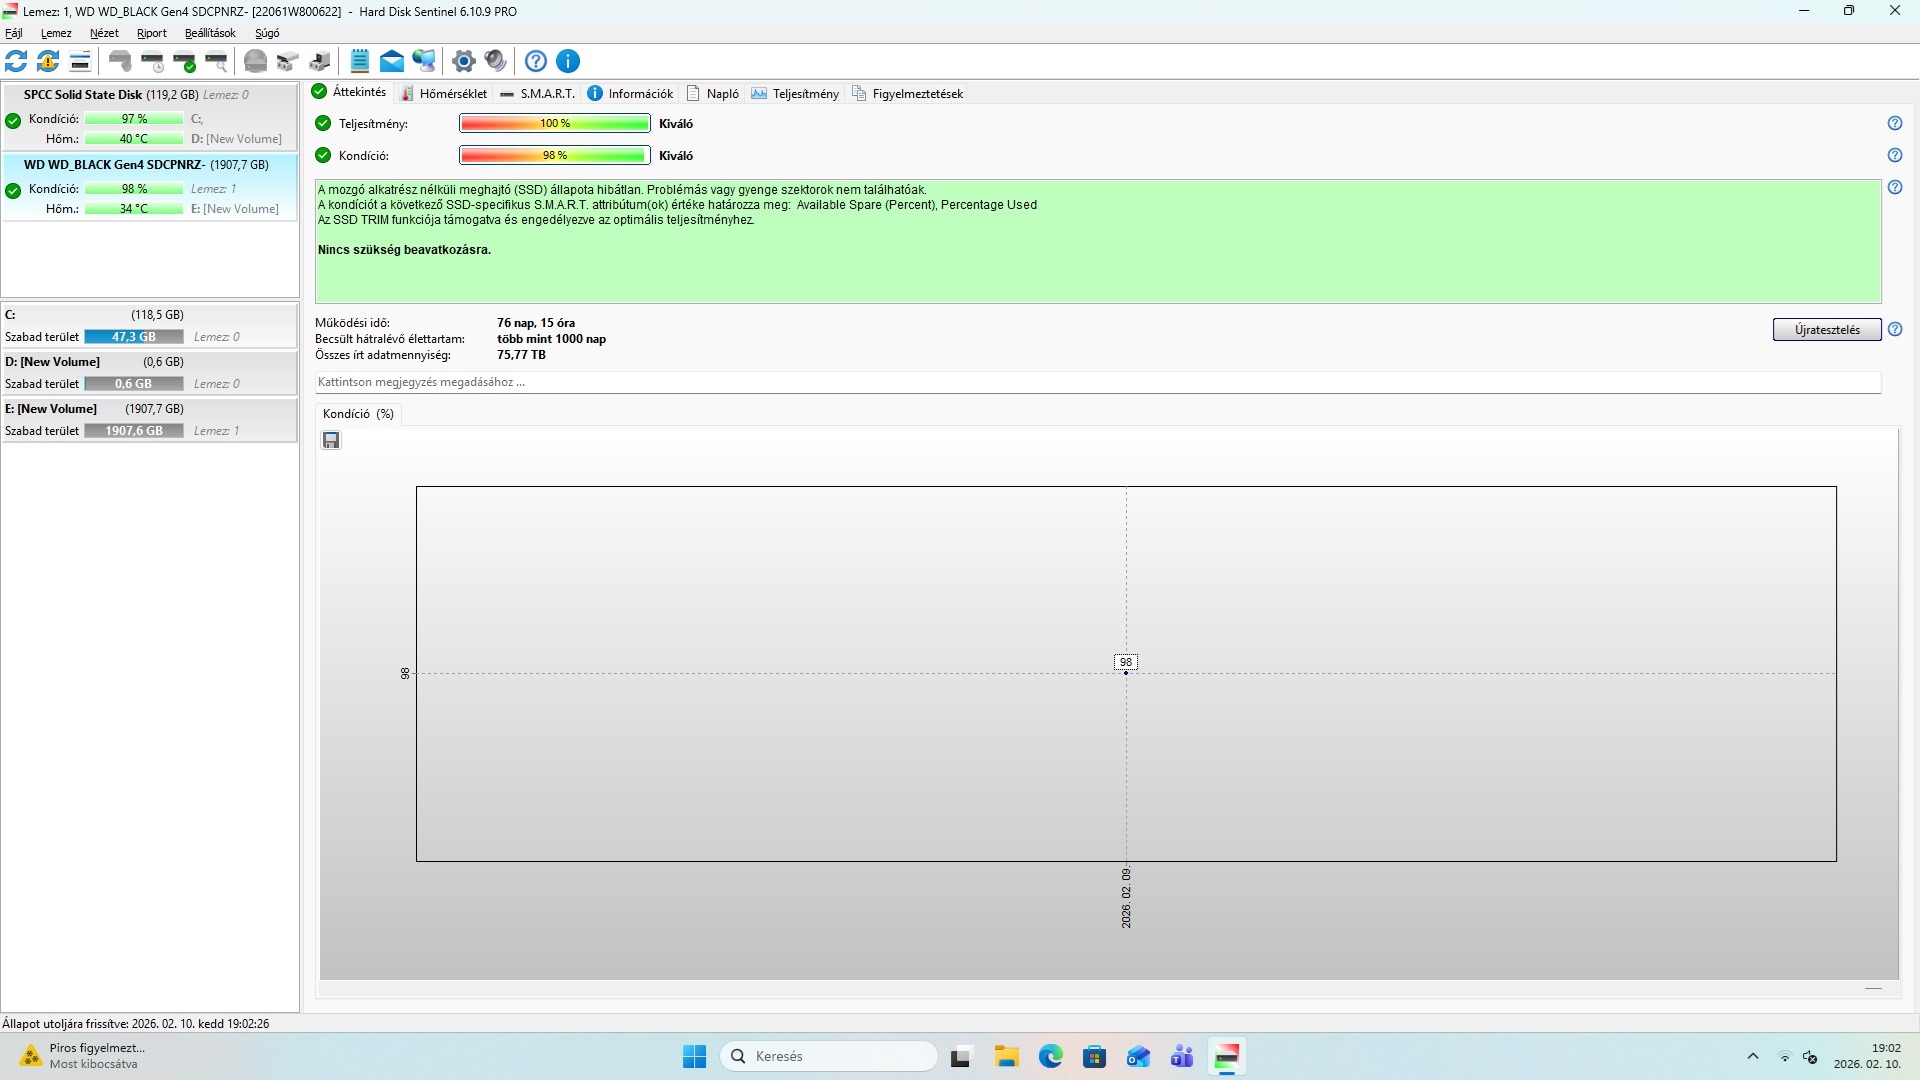Click the blue info about icon
1920x1080 pixels.
(x=568, y=61)
